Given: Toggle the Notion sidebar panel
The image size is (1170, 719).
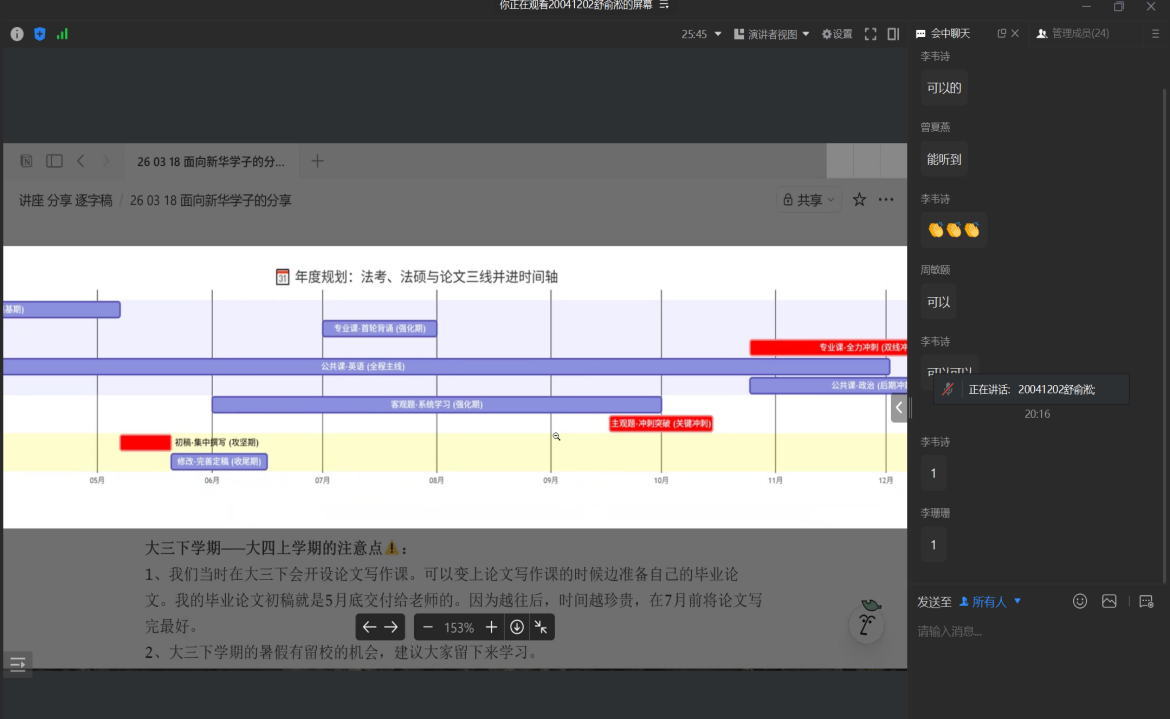Looking at the screenshot, I should pyautogui.click(x=54, y=161).
